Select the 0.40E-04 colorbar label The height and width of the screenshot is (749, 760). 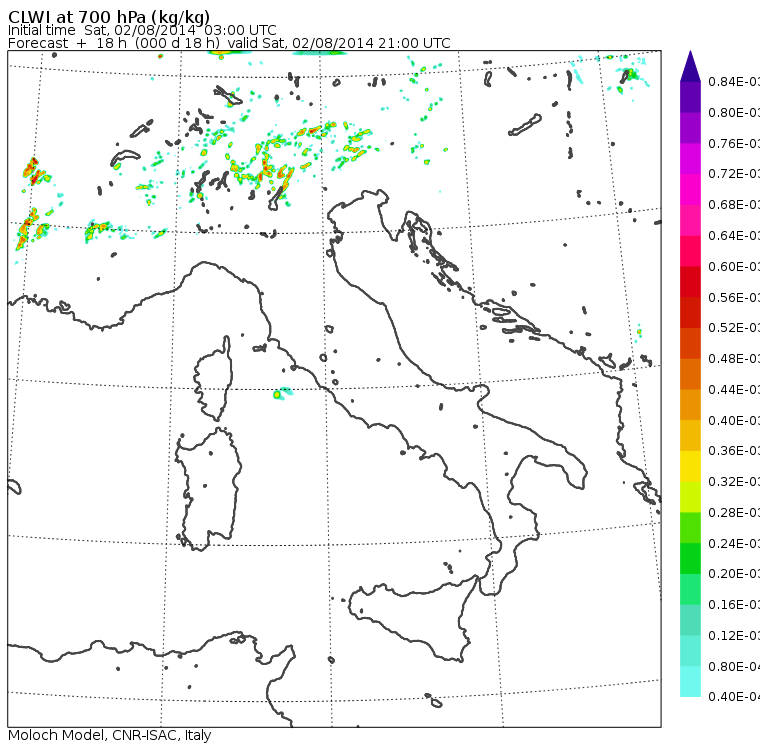[x=734, y=697]
